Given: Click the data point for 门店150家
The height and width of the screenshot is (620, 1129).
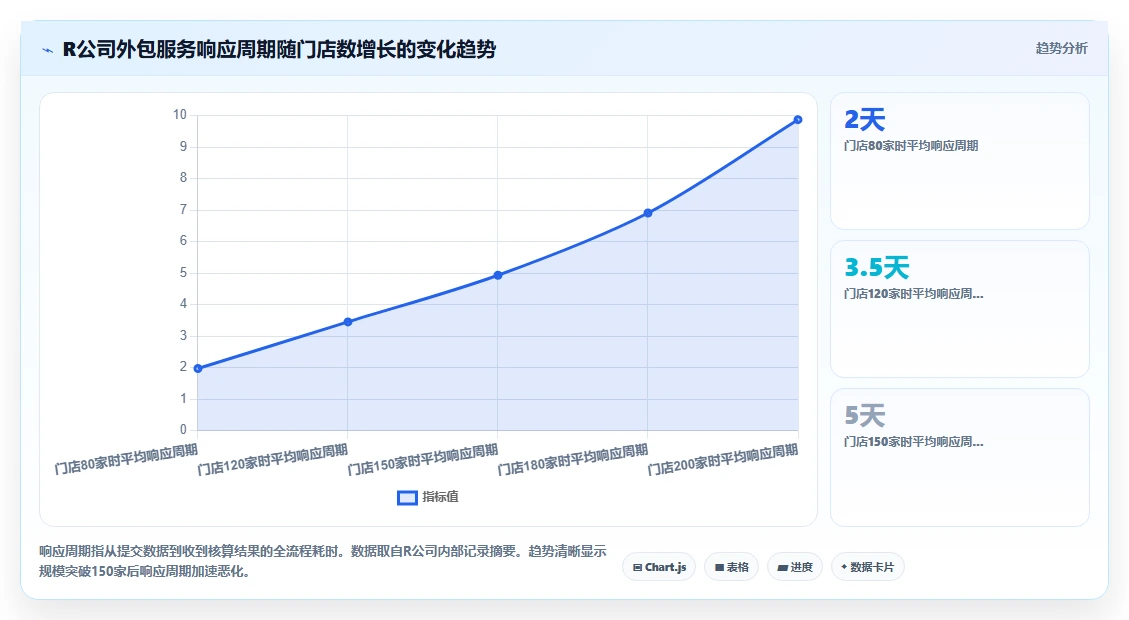Looking at the screenshot, I should (x=498, y=275).
